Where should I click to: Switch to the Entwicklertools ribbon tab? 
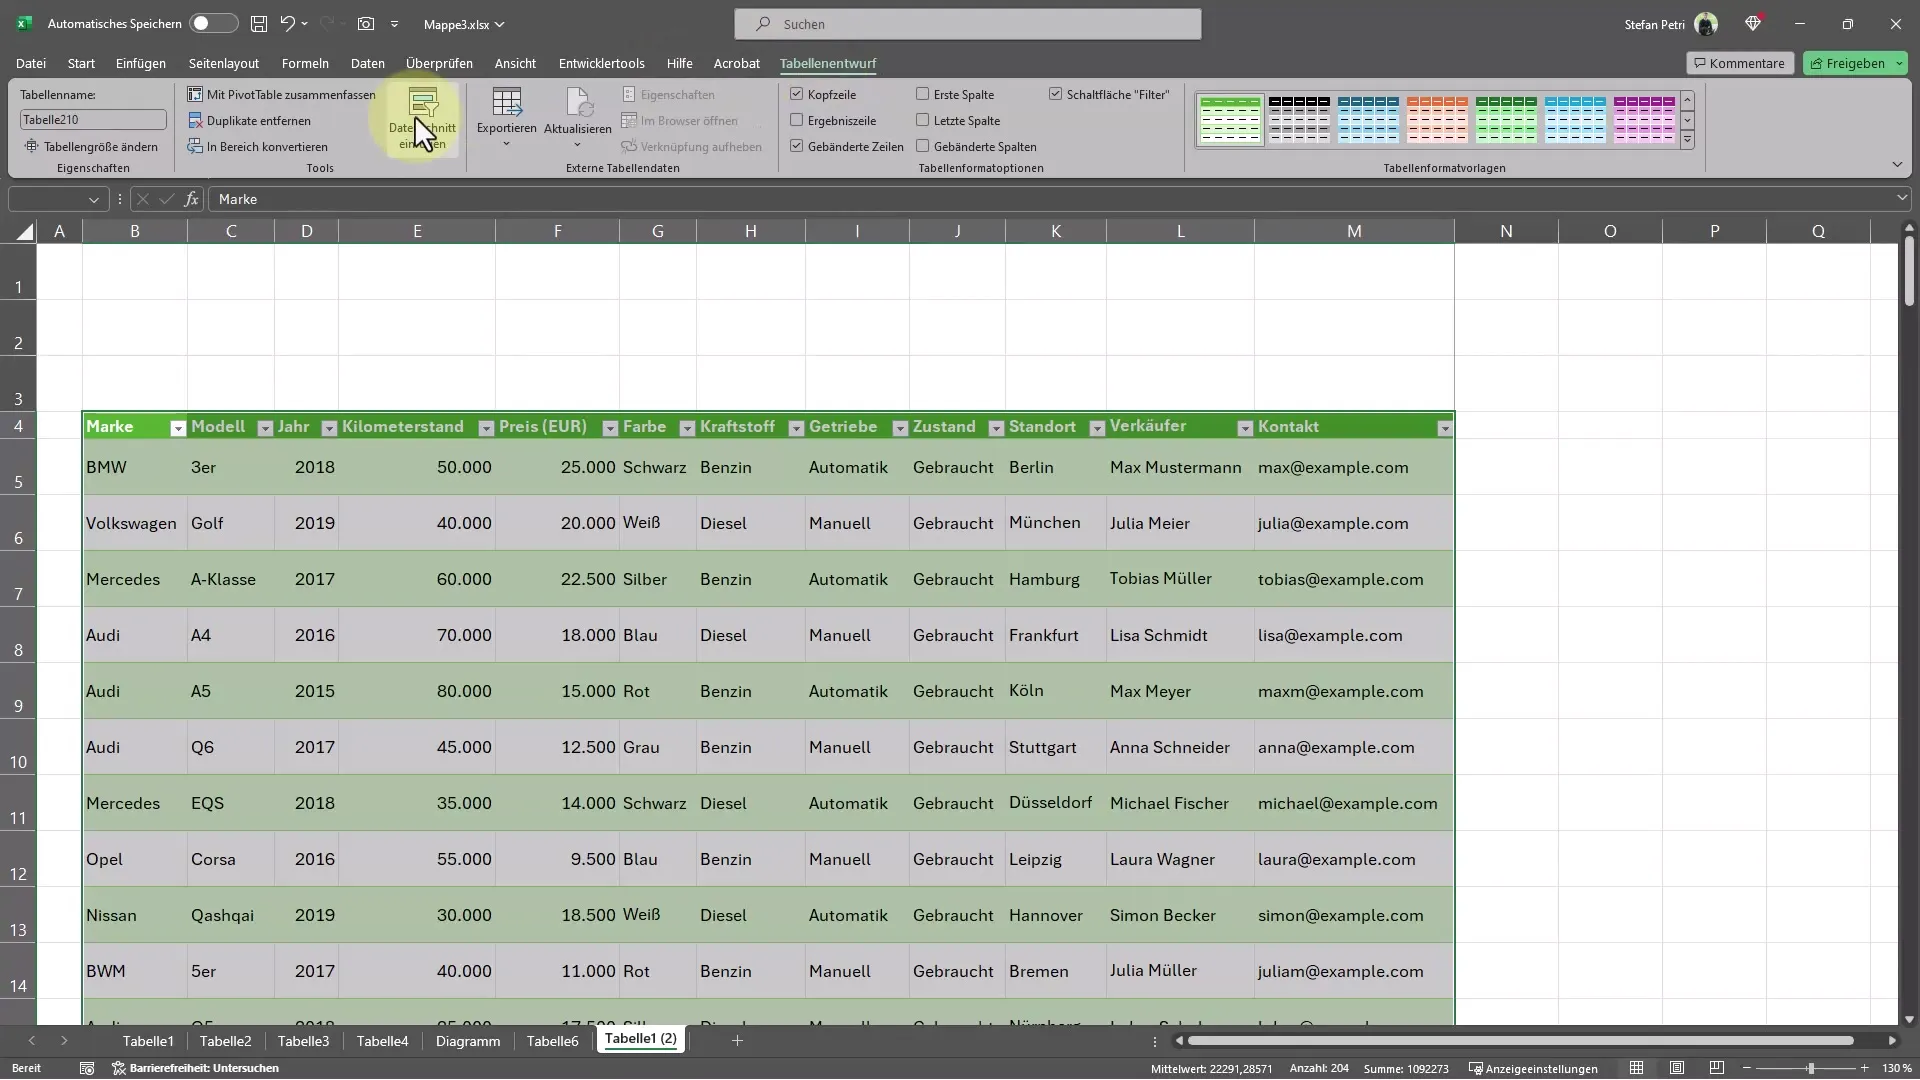click(x=601, y=63)
